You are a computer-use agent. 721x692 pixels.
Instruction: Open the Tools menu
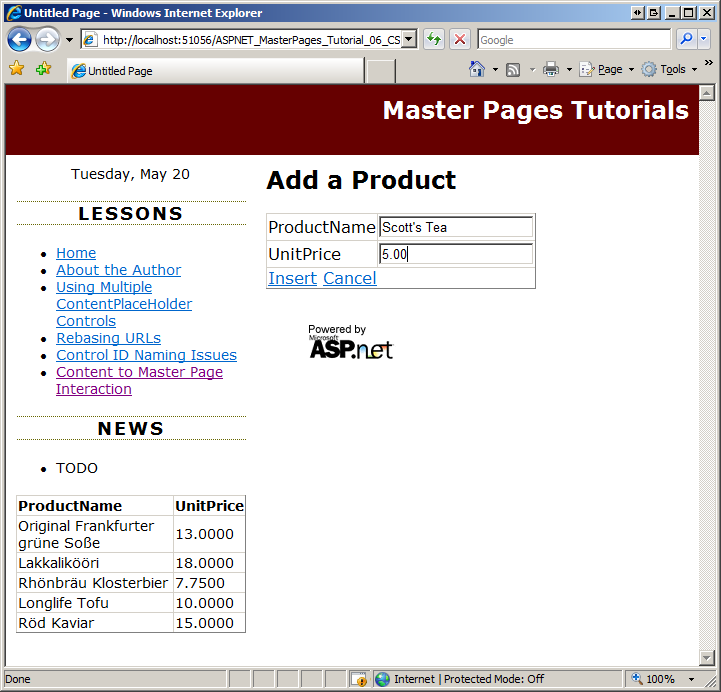click(x=669, y=69)
